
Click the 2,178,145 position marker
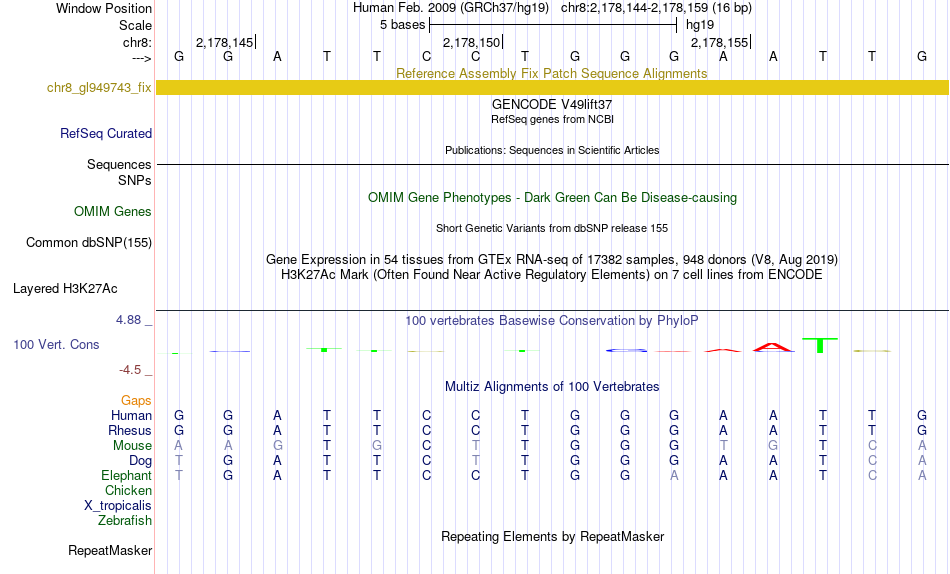[x=225, y=42]
